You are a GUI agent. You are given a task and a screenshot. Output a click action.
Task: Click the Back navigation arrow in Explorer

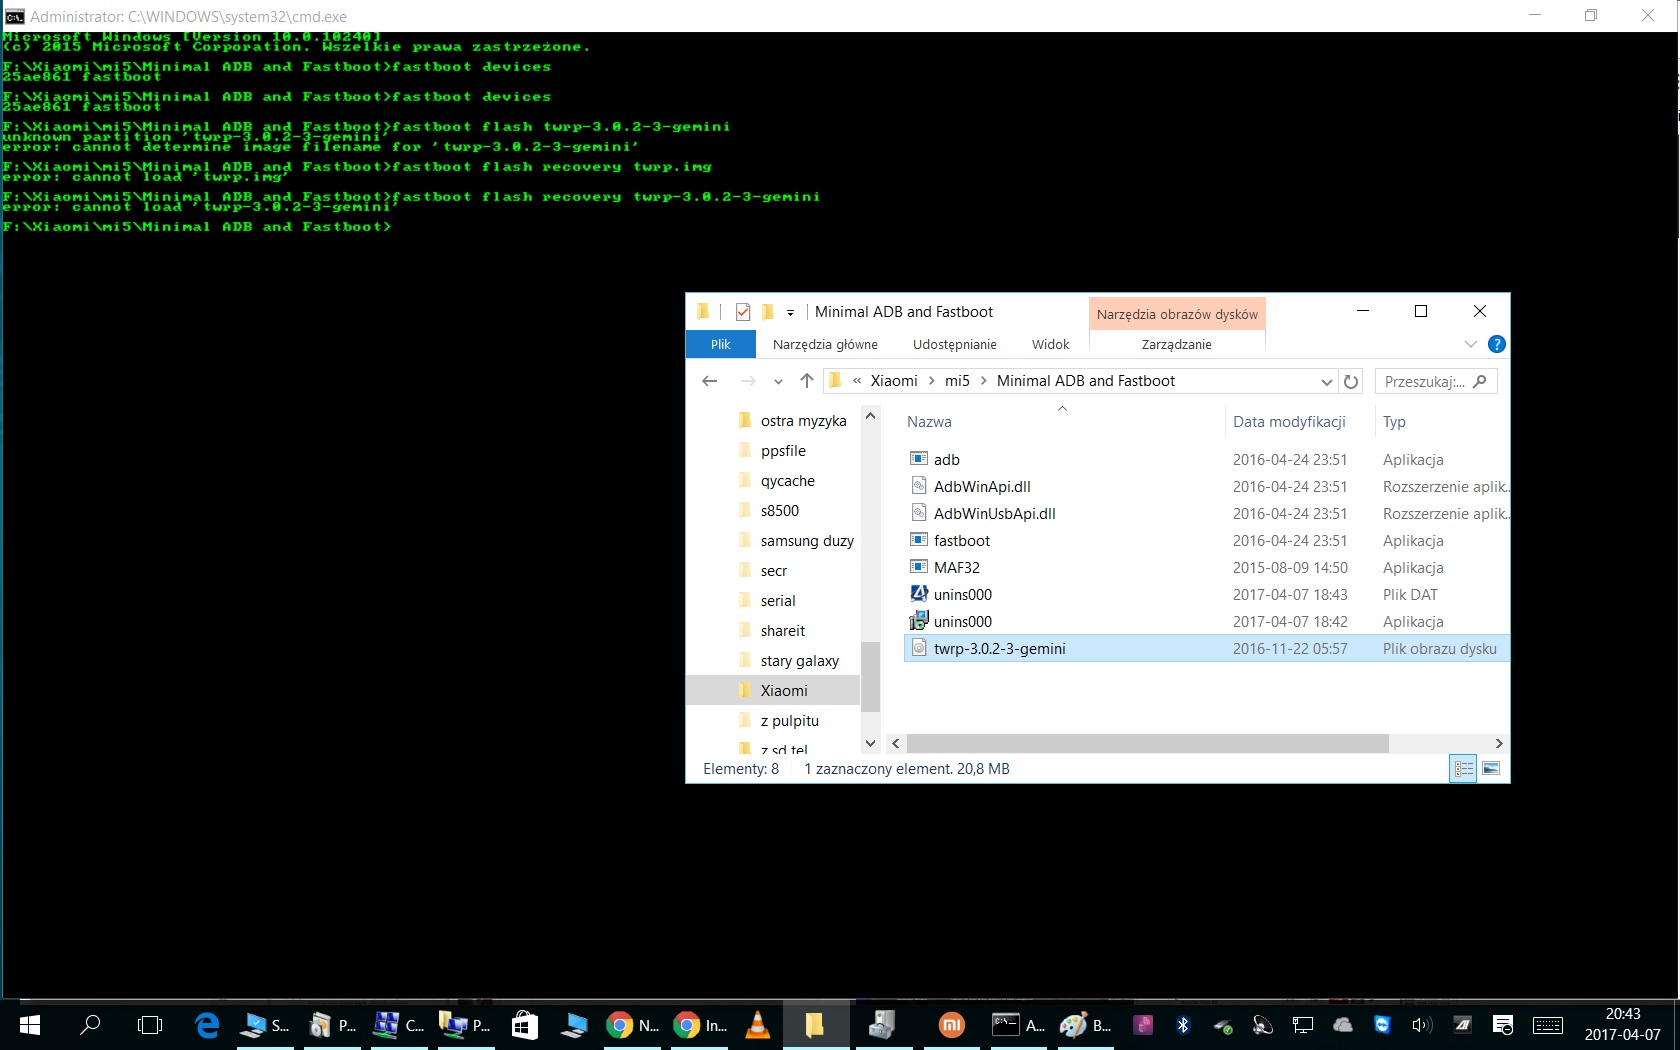710,381
